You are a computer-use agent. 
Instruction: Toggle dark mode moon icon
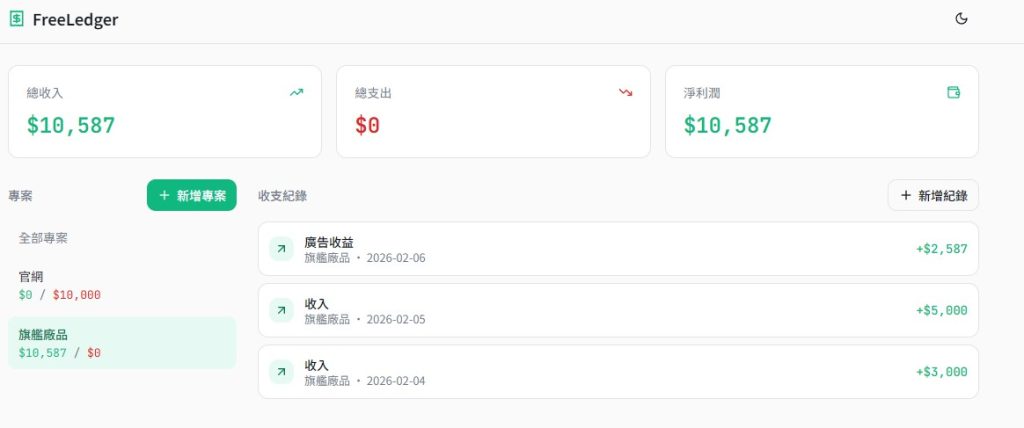962,19
